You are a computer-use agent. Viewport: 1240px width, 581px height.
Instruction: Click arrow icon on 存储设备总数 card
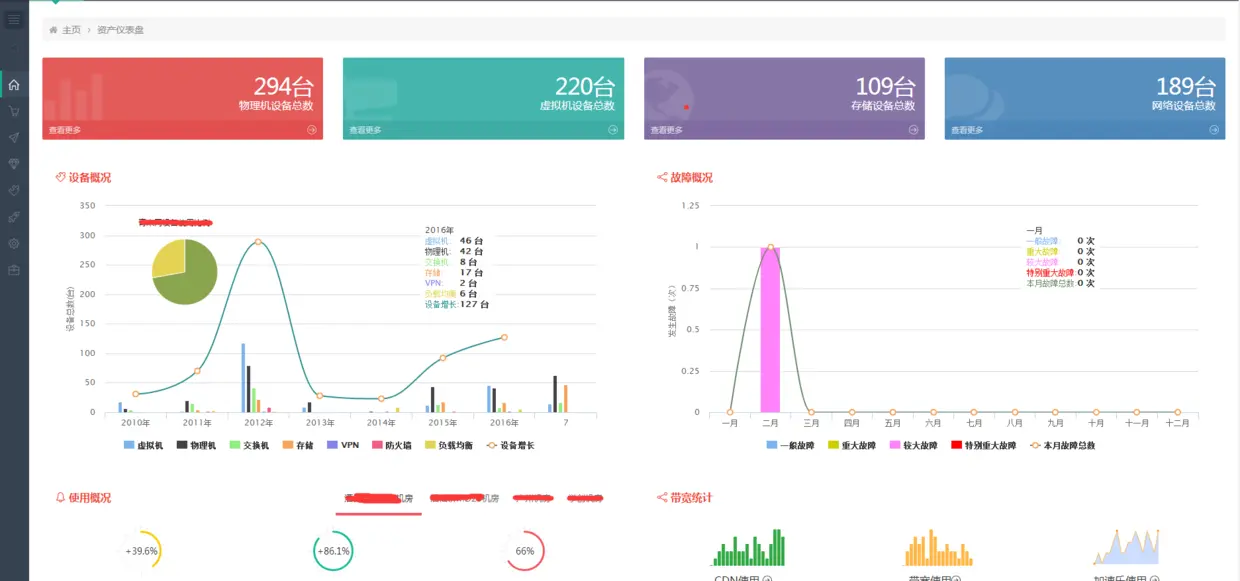[x=913, y=130]
